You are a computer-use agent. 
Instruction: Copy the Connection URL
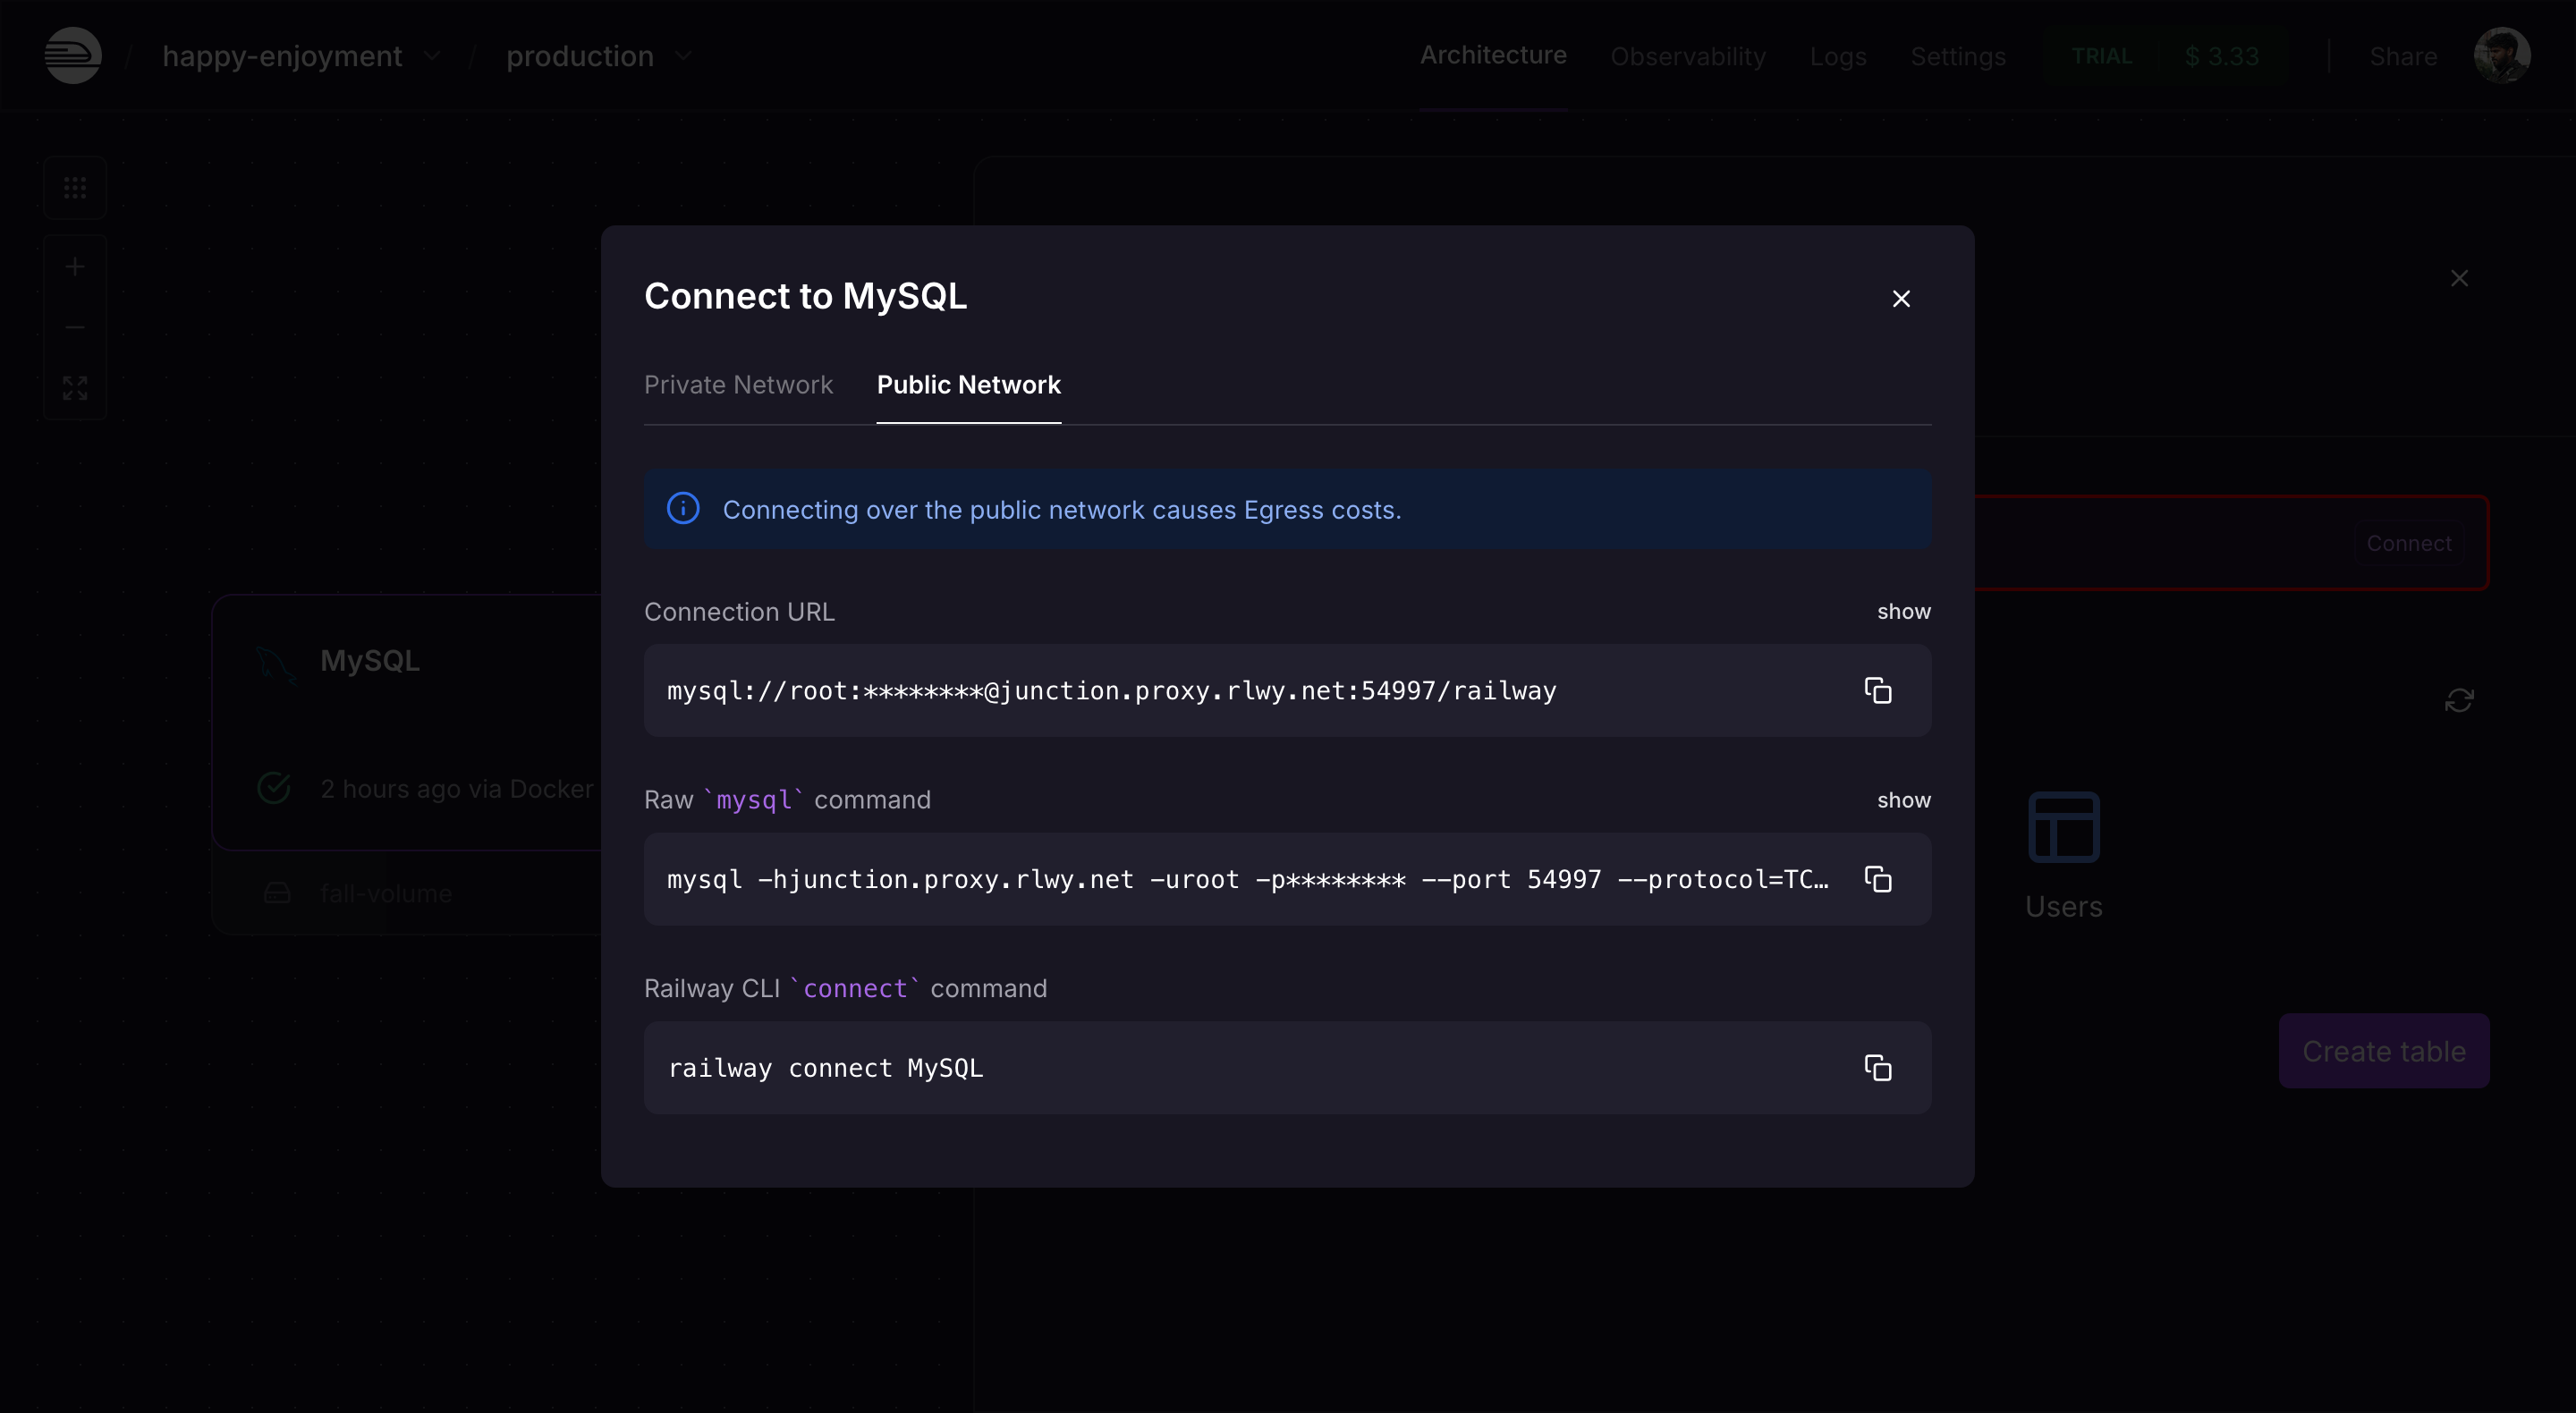1877,690
